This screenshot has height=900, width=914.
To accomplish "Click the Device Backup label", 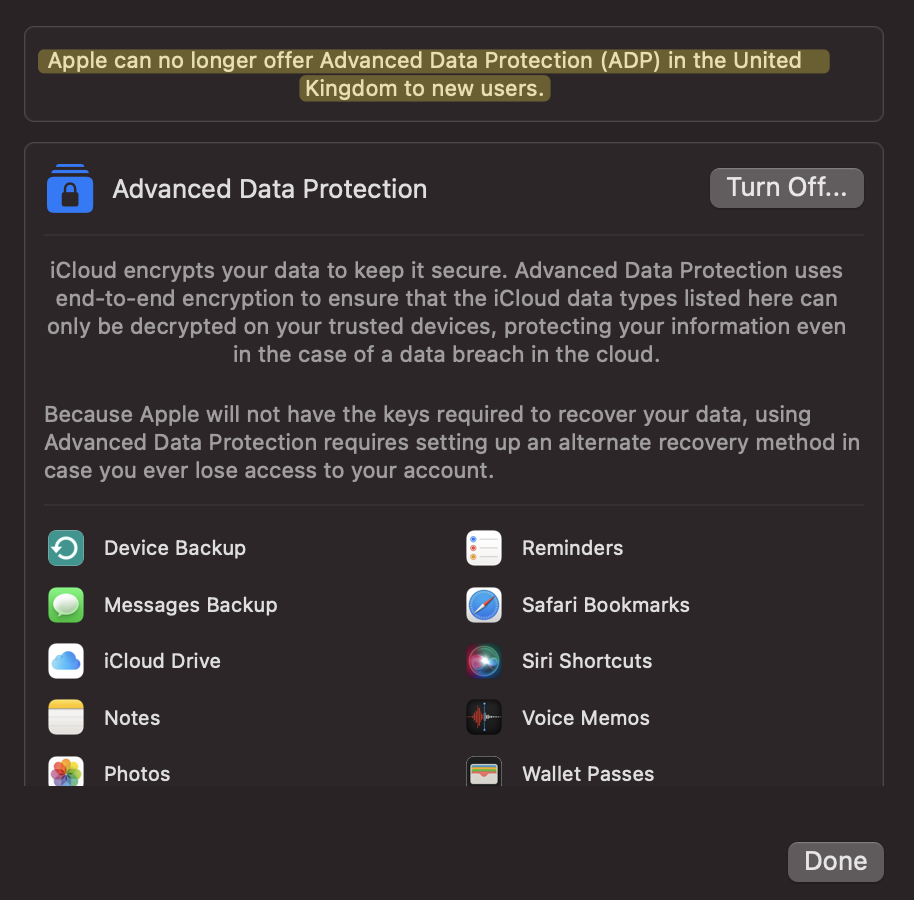I will click(175, 548).
